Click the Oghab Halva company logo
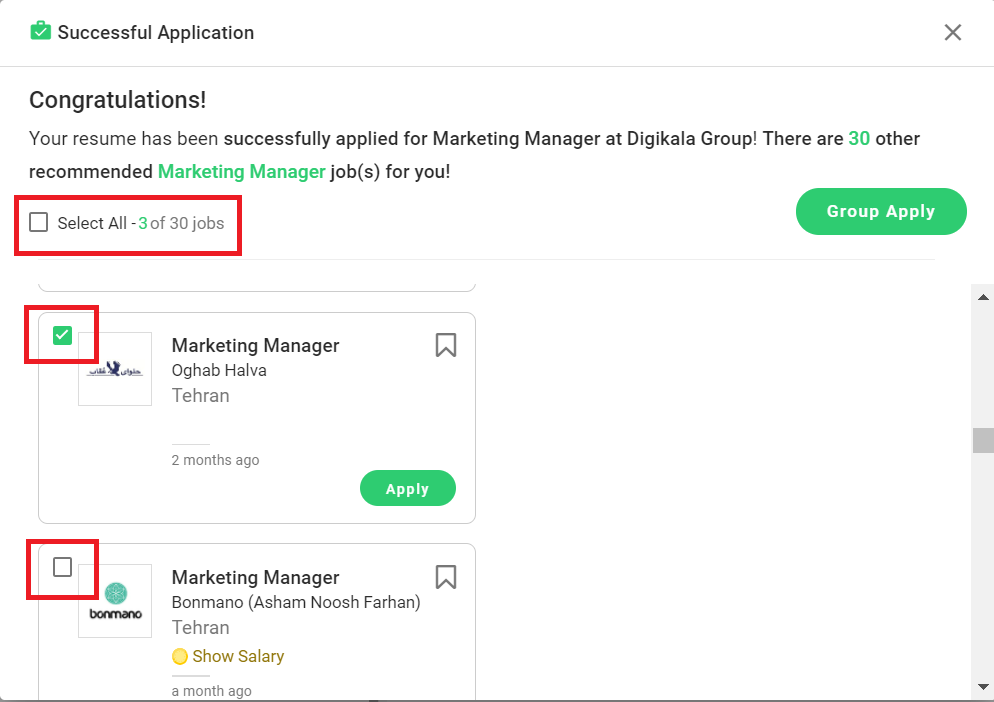 click(x=115, y=369)
